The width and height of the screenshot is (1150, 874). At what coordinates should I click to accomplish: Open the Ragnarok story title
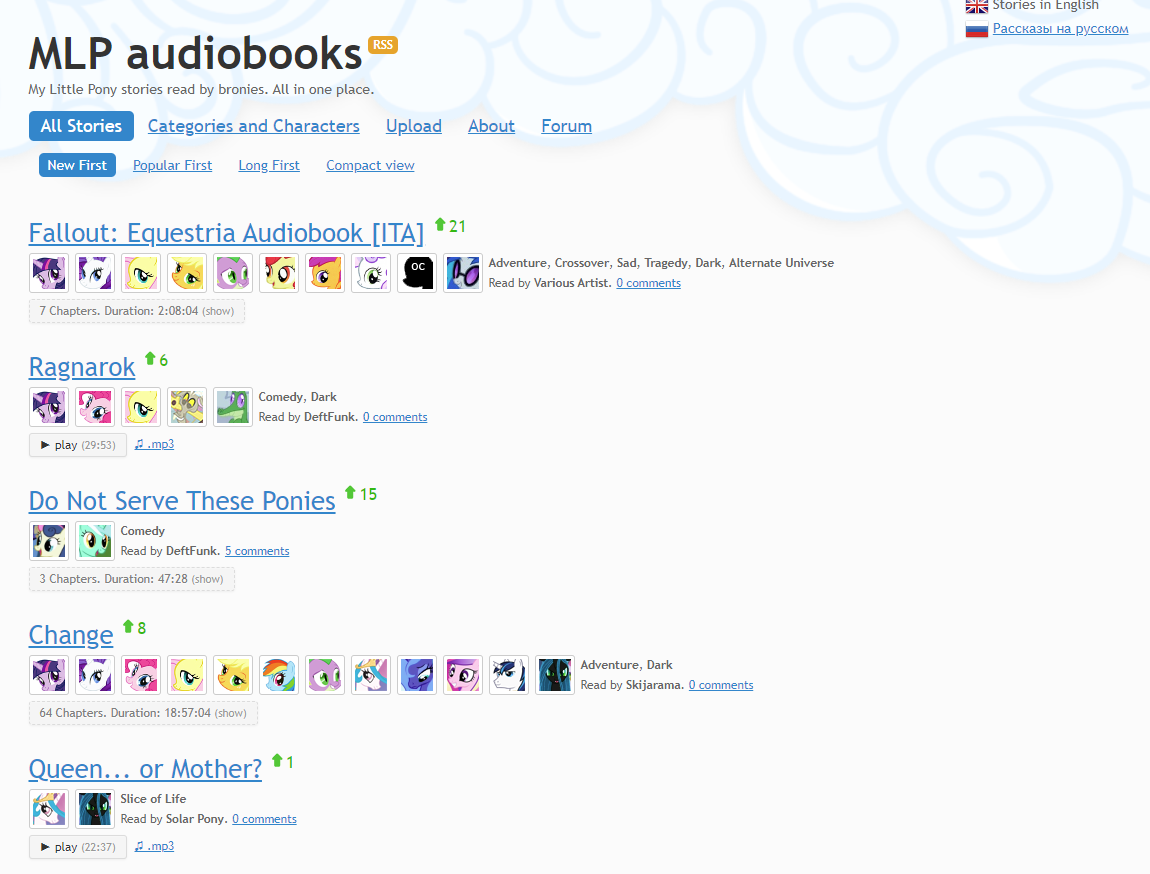pos(82,367)
